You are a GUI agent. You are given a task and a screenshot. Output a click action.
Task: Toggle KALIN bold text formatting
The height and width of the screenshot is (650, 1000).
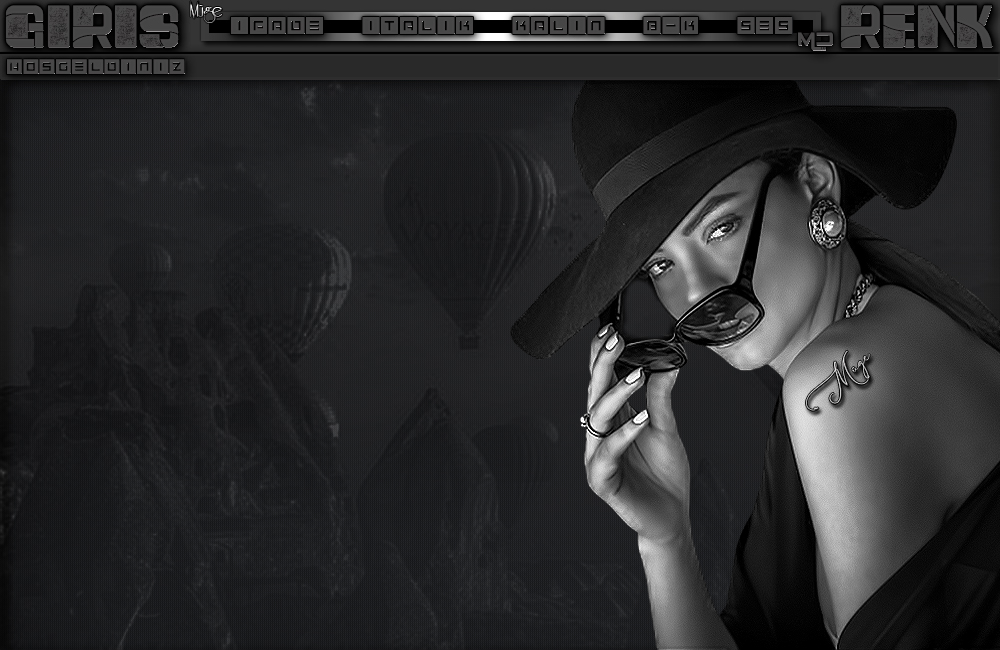click(558, 26)
